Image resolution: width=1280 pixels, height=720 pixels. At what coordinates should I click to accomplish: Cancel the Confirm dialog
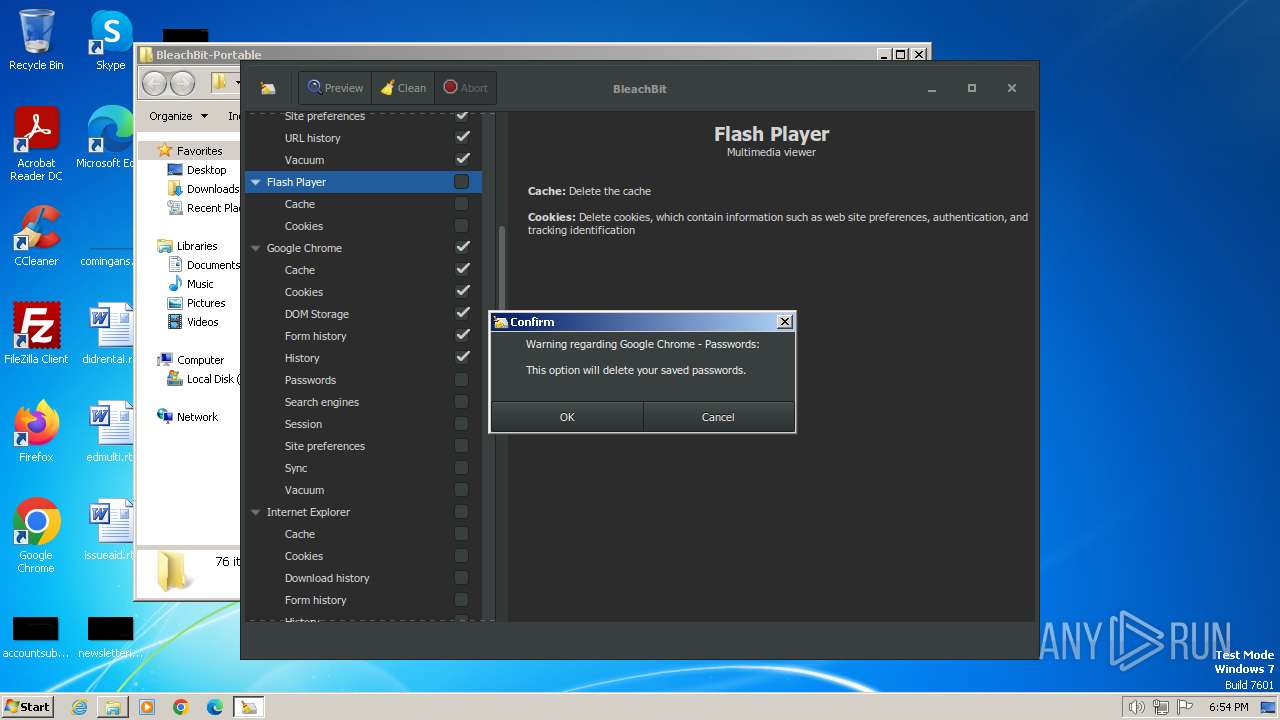point(718,417)
